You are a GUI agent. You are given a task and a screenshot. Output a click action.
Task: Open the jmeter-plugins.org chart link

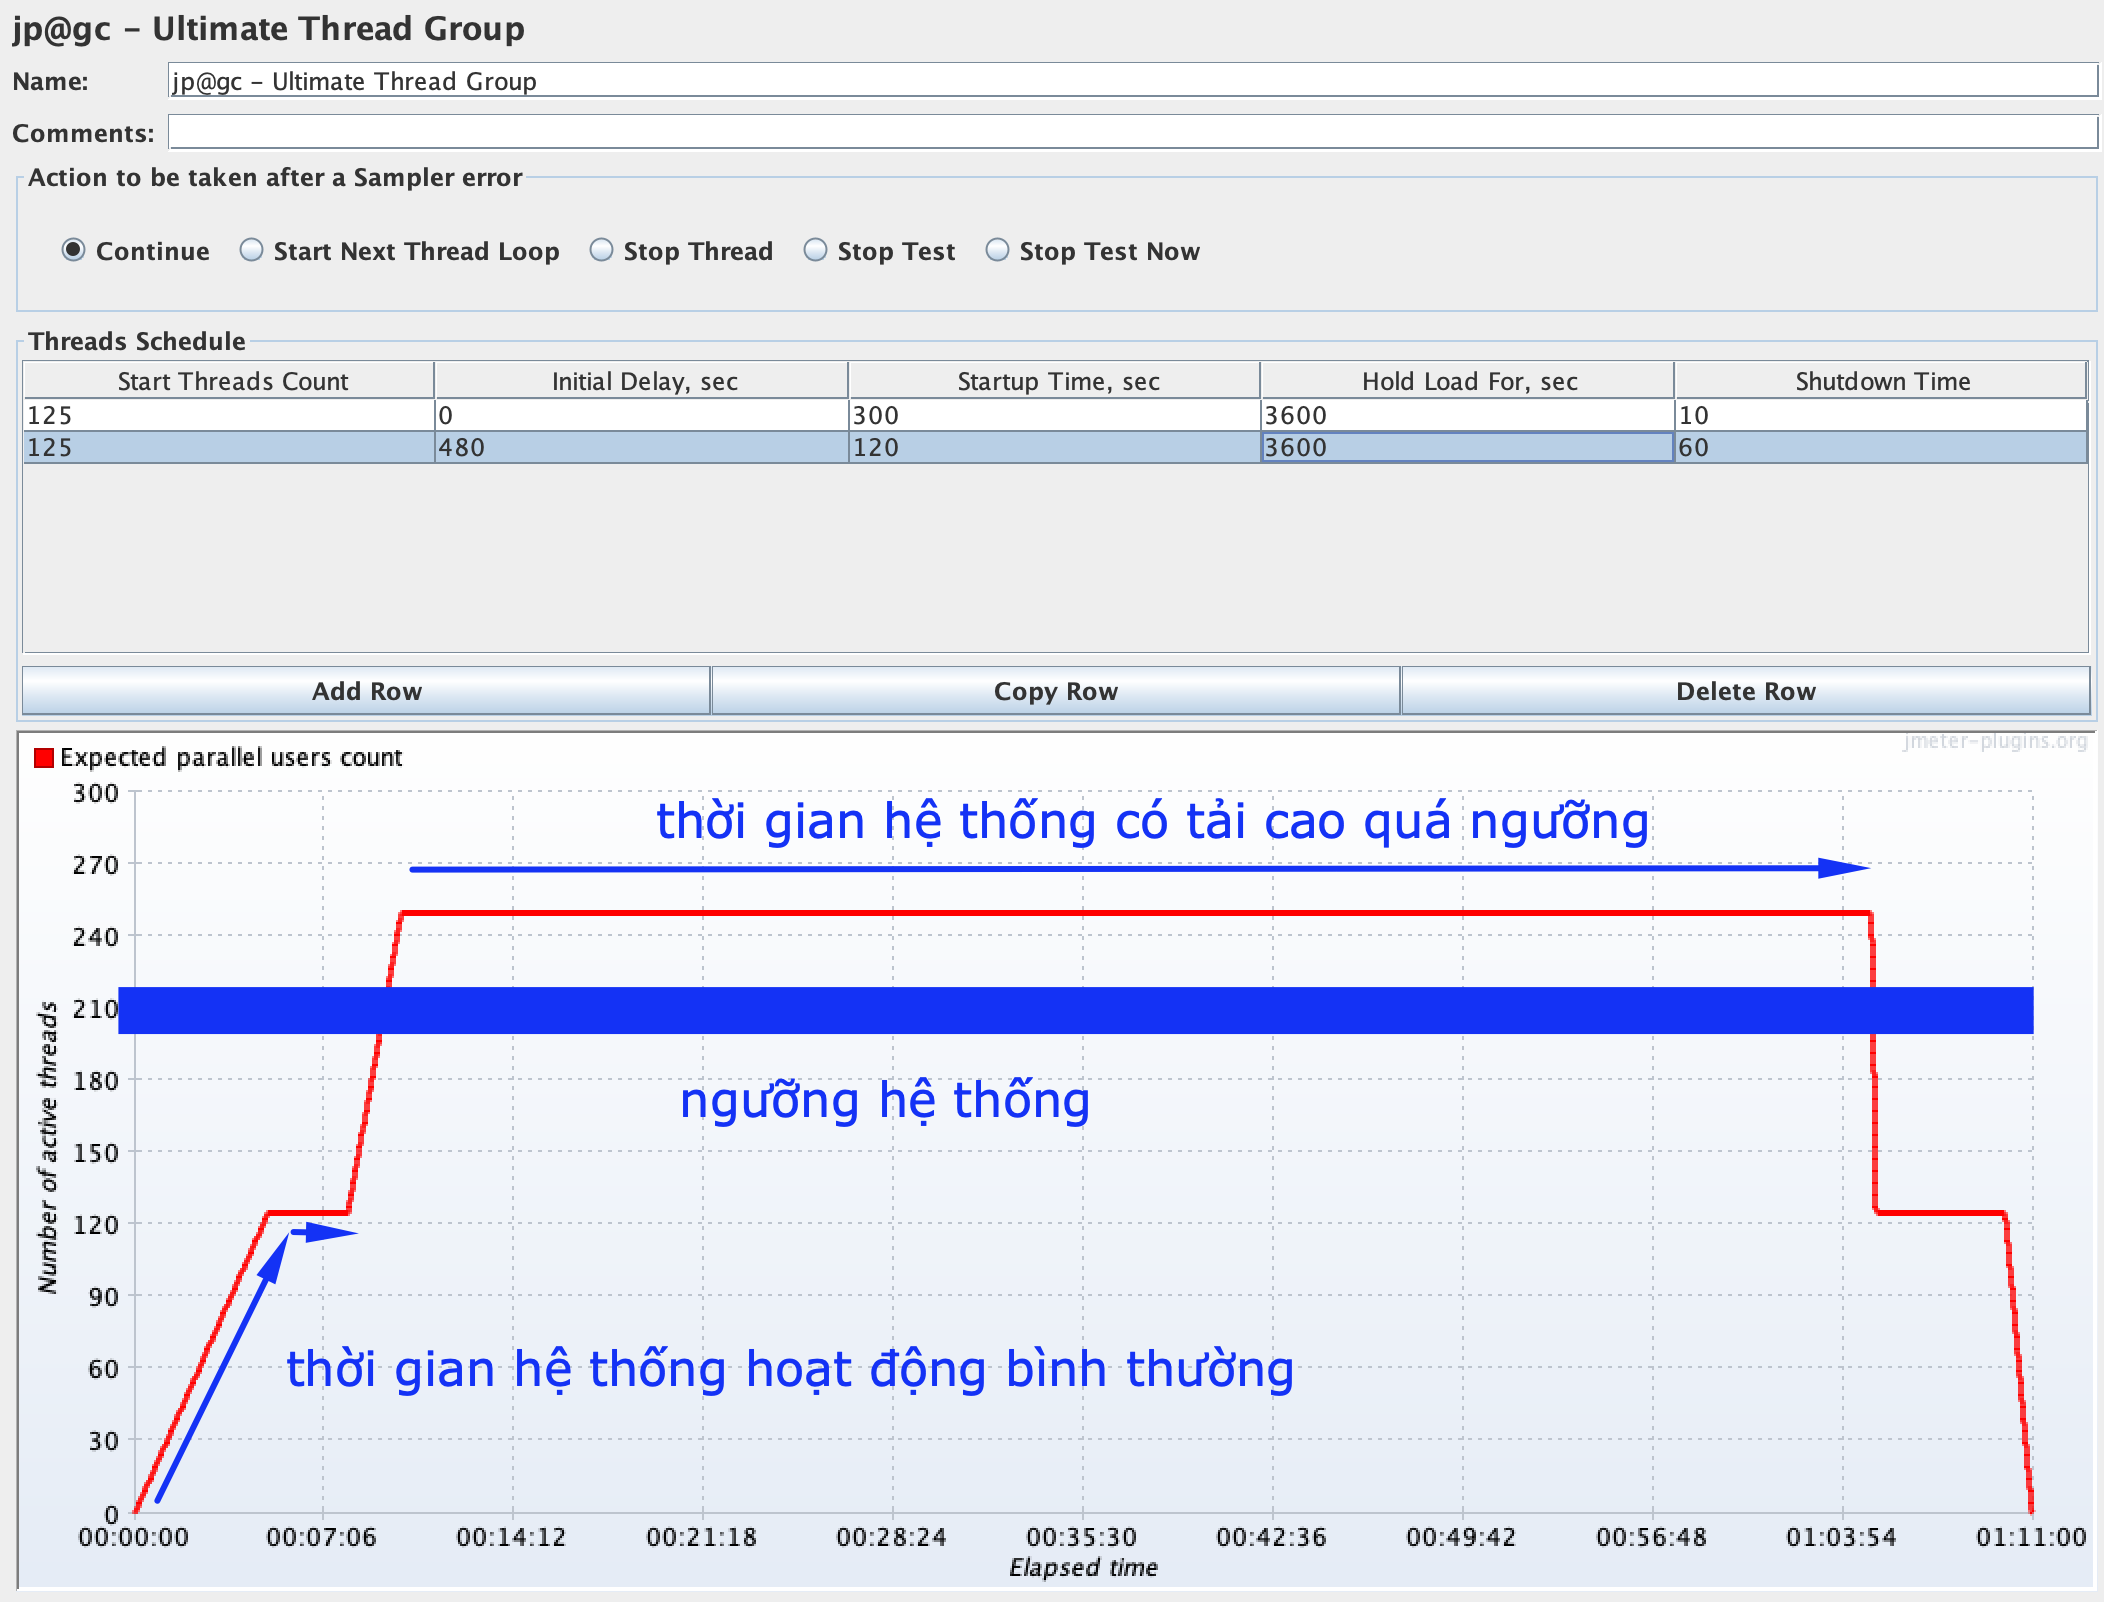pos(1995,741)
